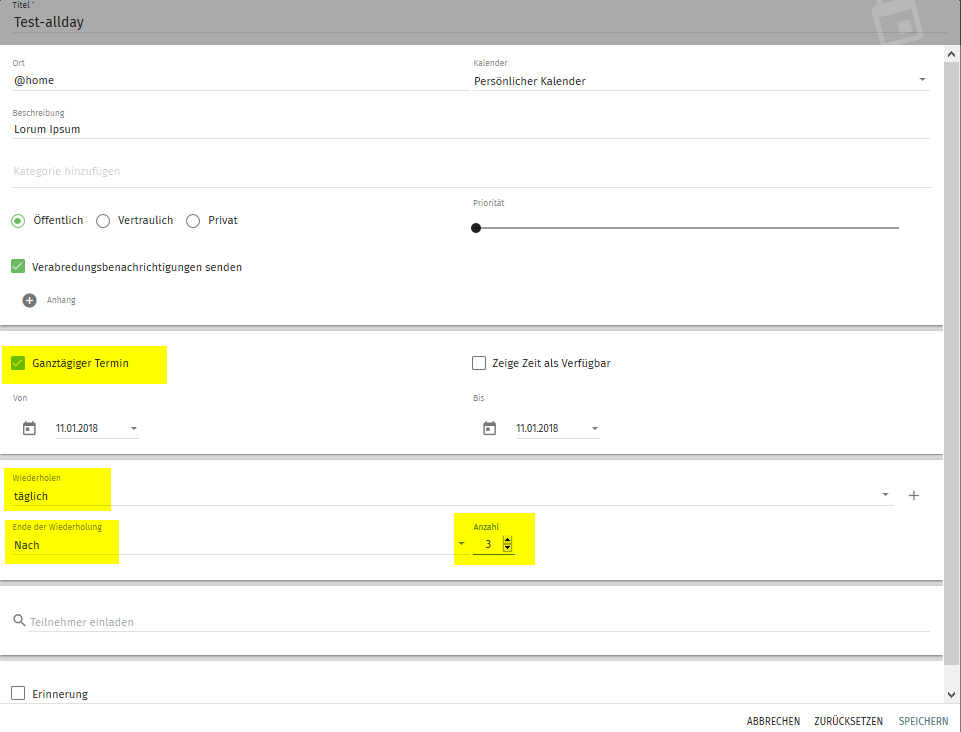Click the add attachment plus icon

pyautogui.click(x=29, y=300)
